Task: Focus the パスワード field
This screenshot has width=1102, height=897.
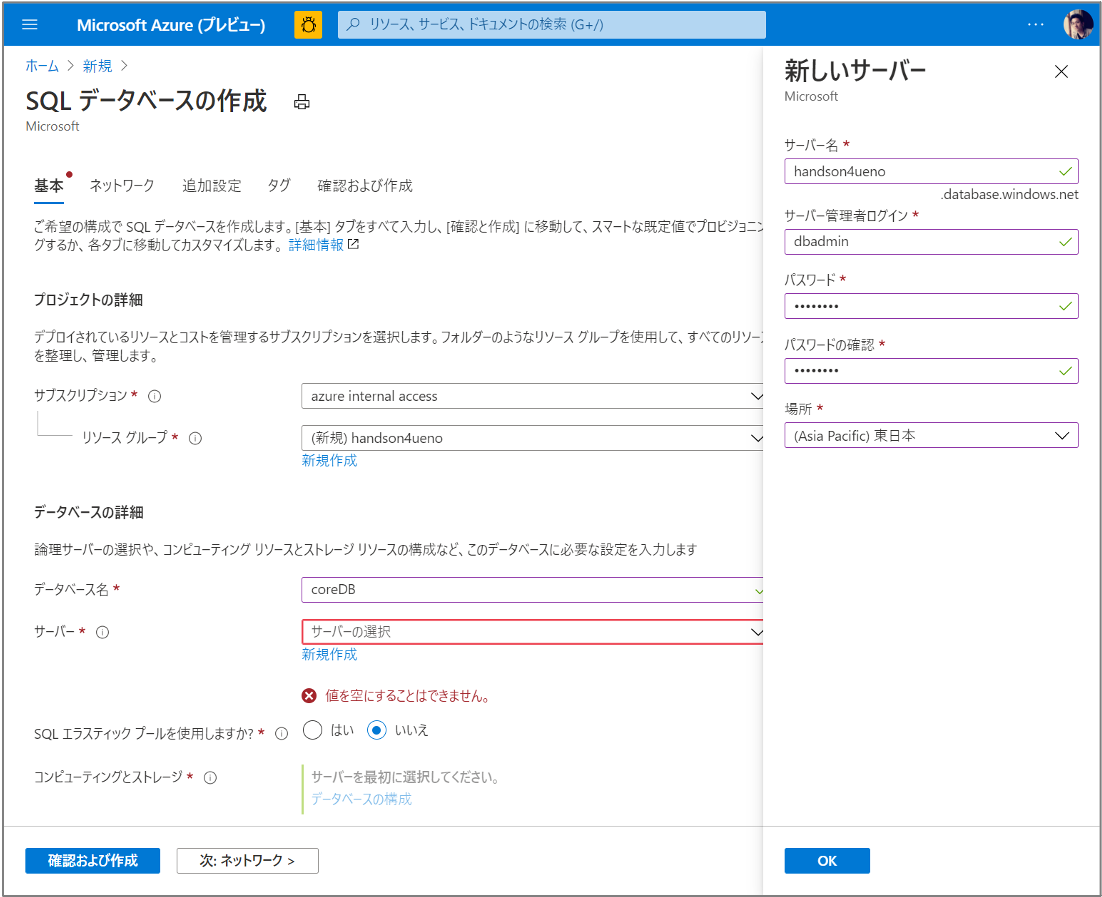Action: 931,306
